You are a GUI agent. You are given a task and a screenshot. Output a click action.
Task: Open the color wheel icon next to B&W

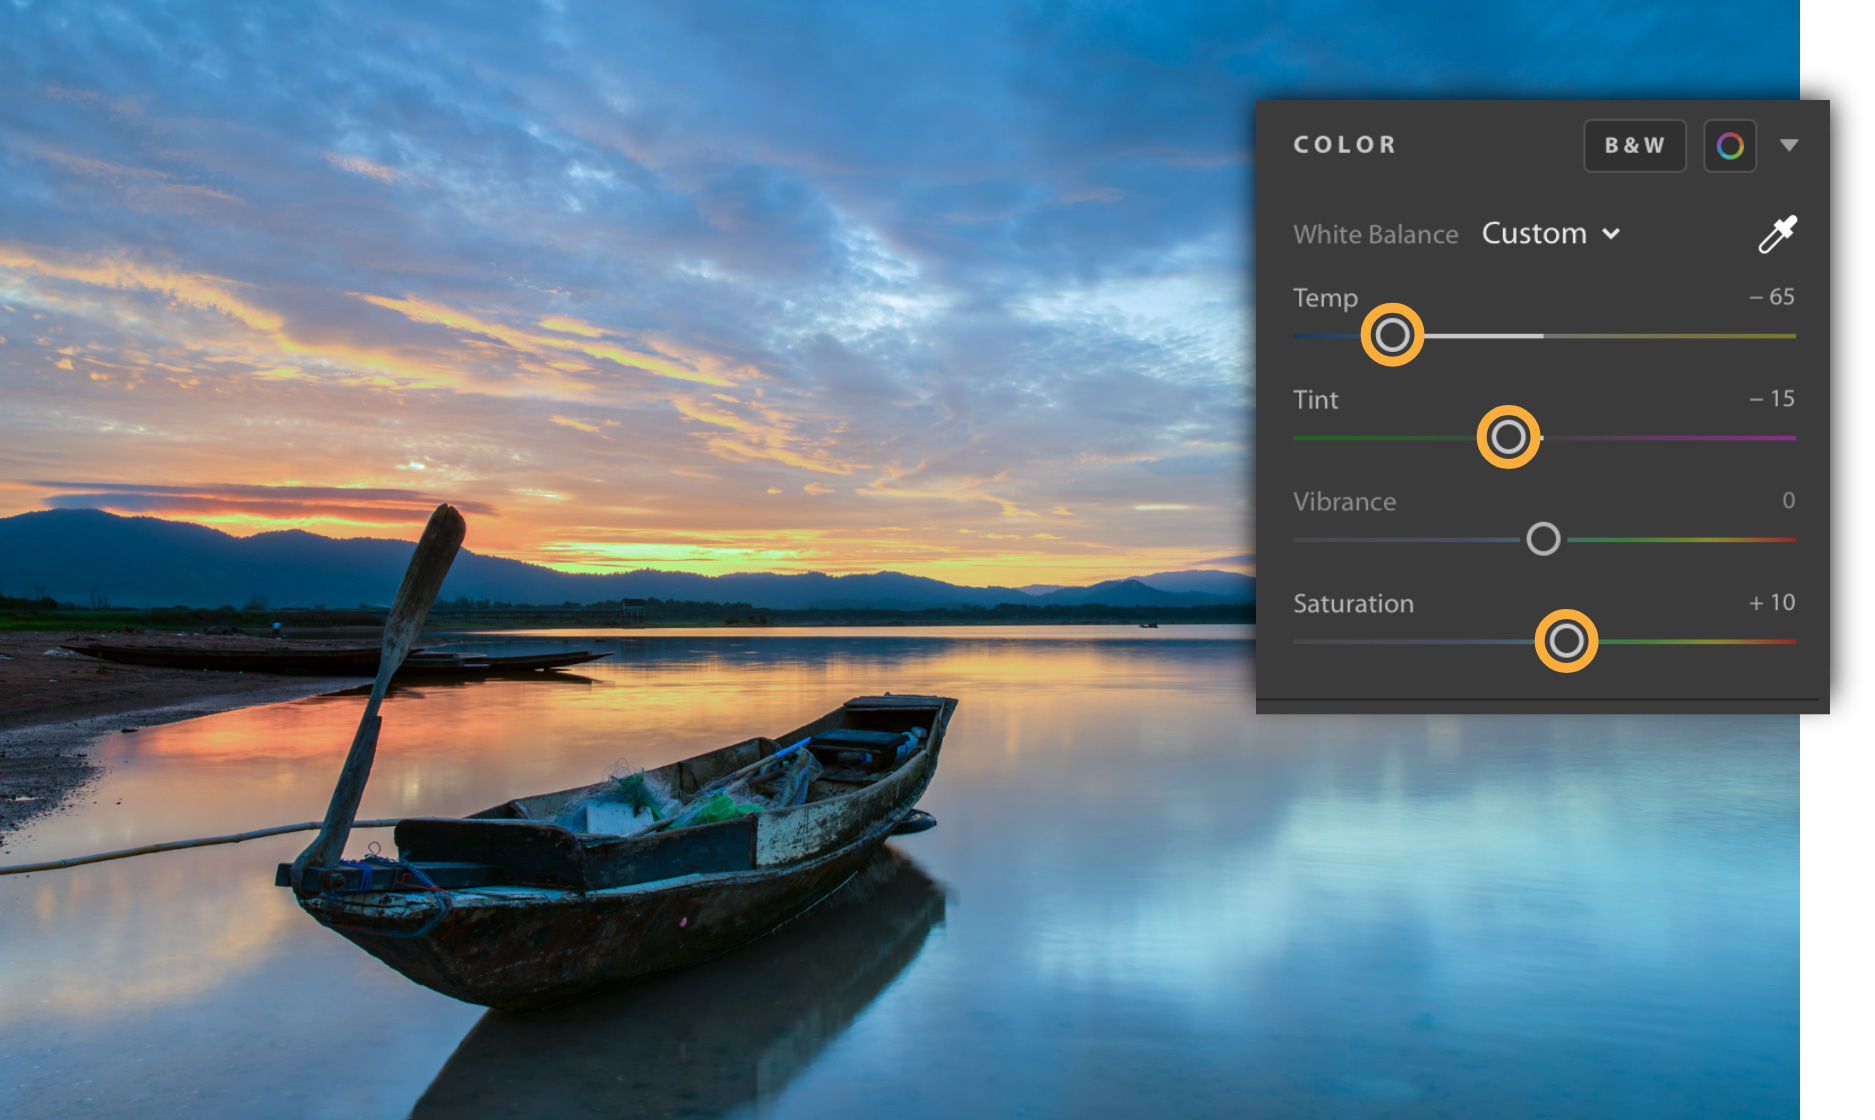coord(1730,145)
